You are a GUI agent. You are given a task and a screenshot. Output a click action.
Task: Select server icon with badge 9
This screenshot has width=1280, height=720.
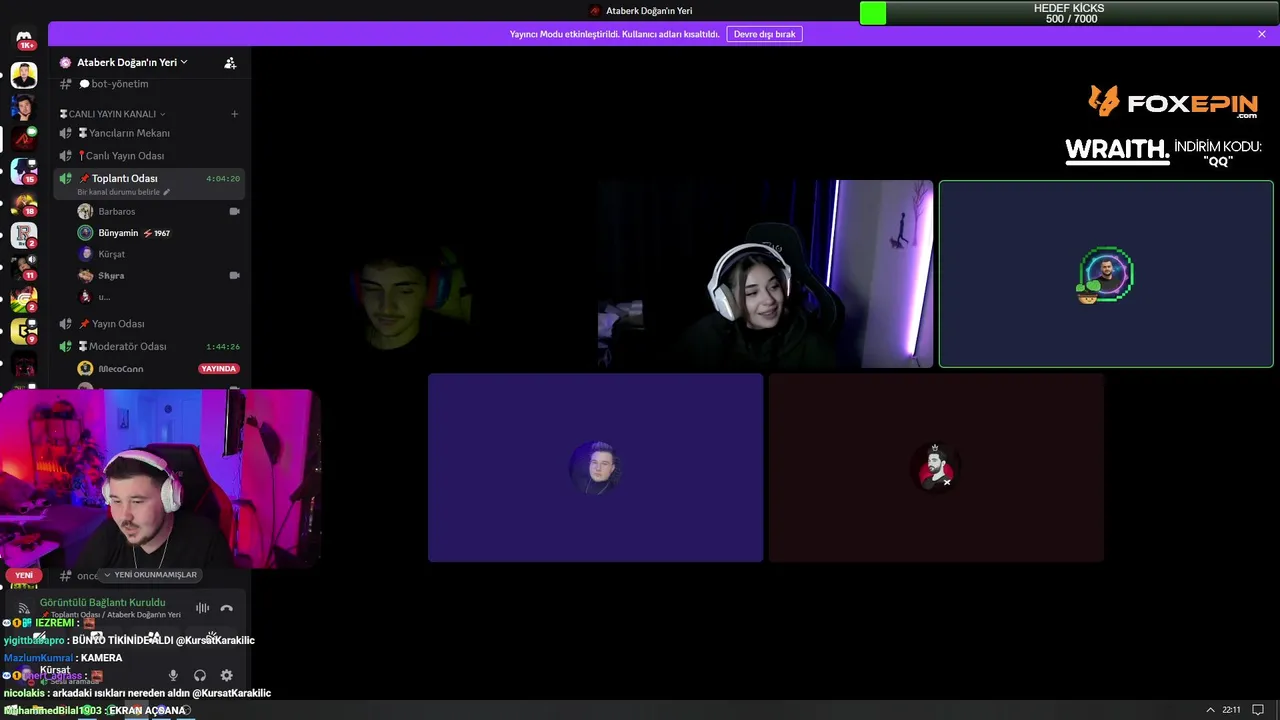(x=24, y=331)
